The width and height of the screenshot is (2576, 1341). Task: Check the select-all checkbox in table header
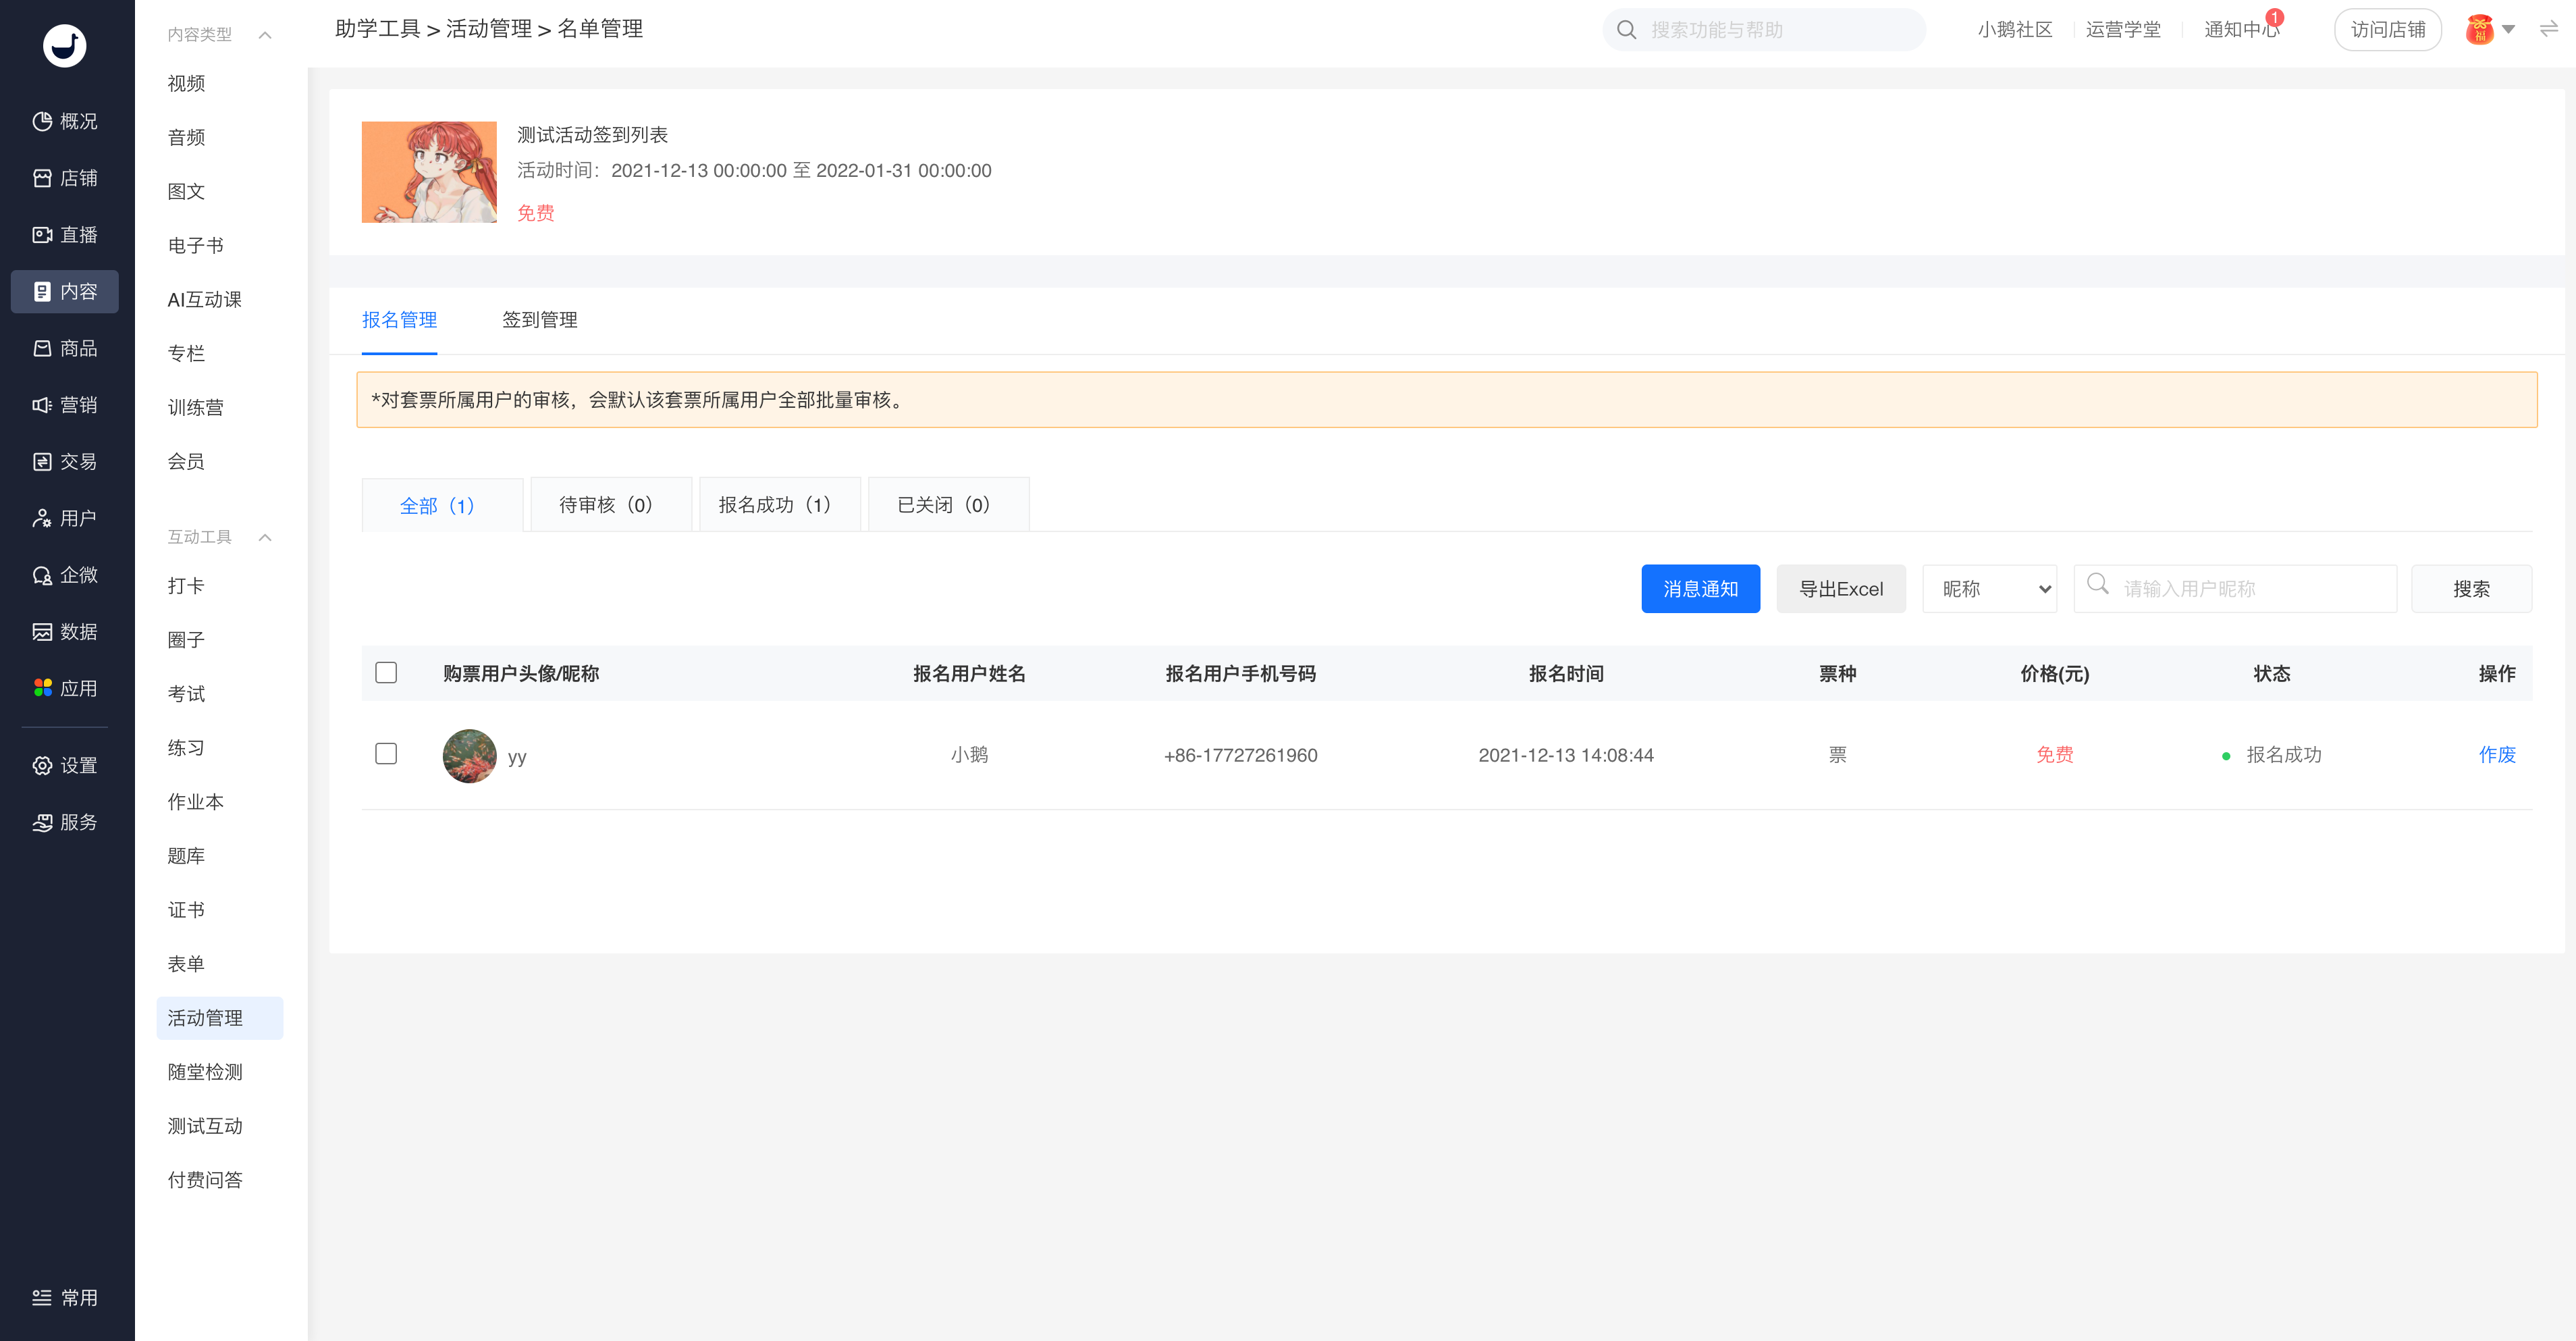(x=386, y=672)
